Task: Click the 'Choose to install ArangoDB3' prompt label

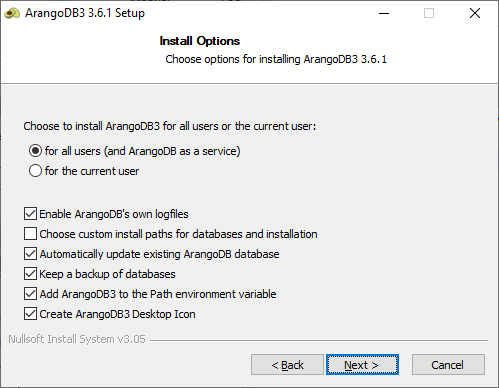Action: click(x=170, y=126)
